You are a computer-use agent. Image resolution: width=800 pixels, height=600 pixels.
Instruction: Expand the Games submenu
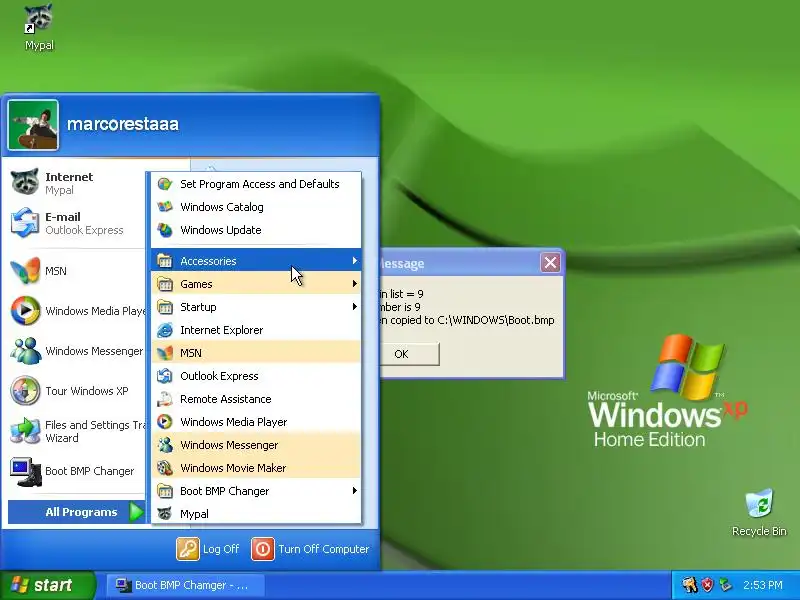point(256,284)
